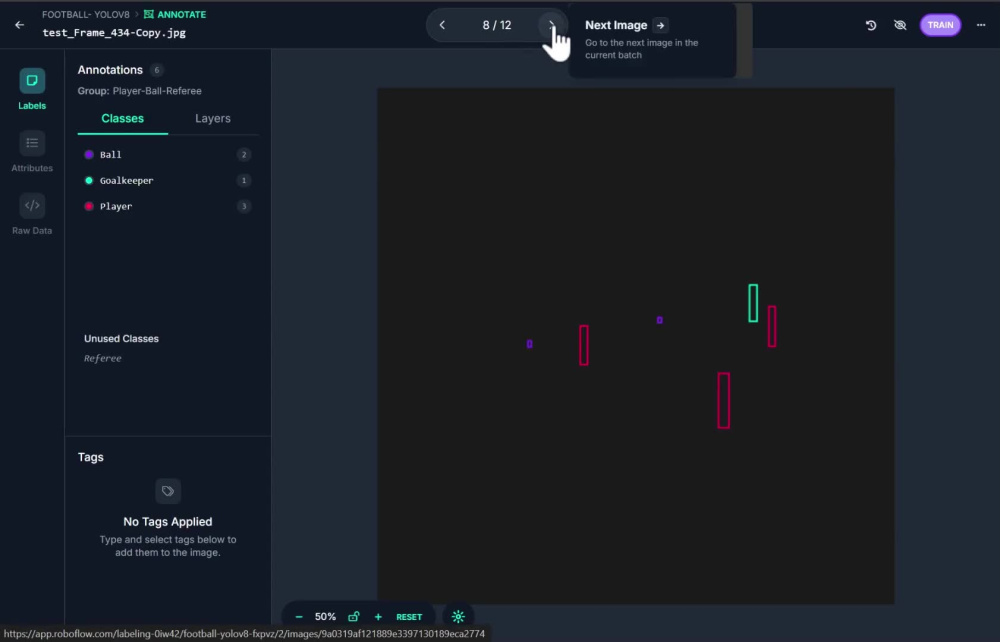Click the ANNOTATE breadcrumb label
Screen dimensions: 1000x642
(175, 14)
